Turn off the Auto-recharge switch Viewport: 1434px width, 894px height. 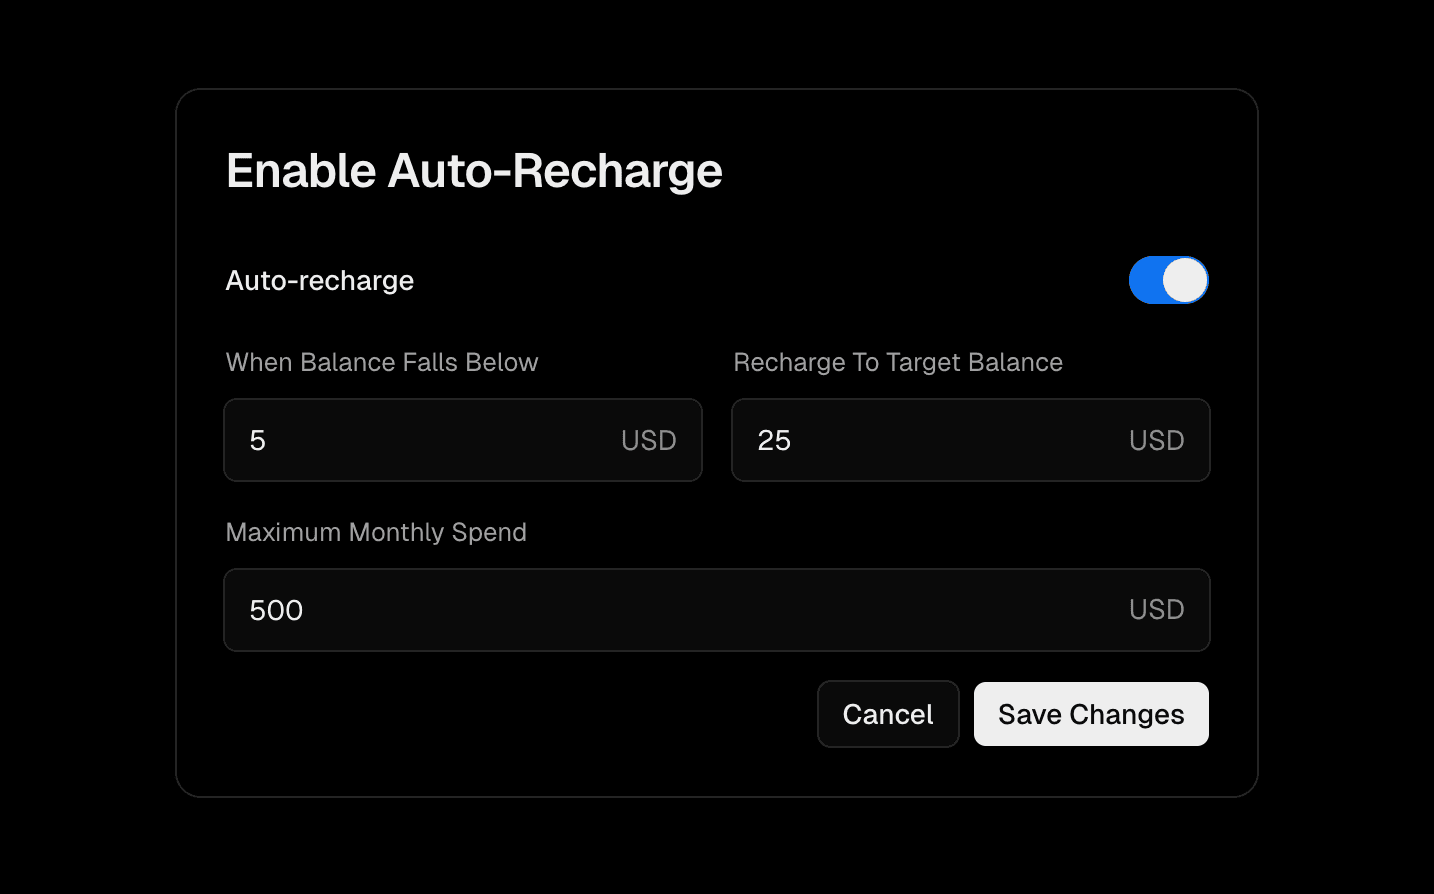(x=1168, y=280)
